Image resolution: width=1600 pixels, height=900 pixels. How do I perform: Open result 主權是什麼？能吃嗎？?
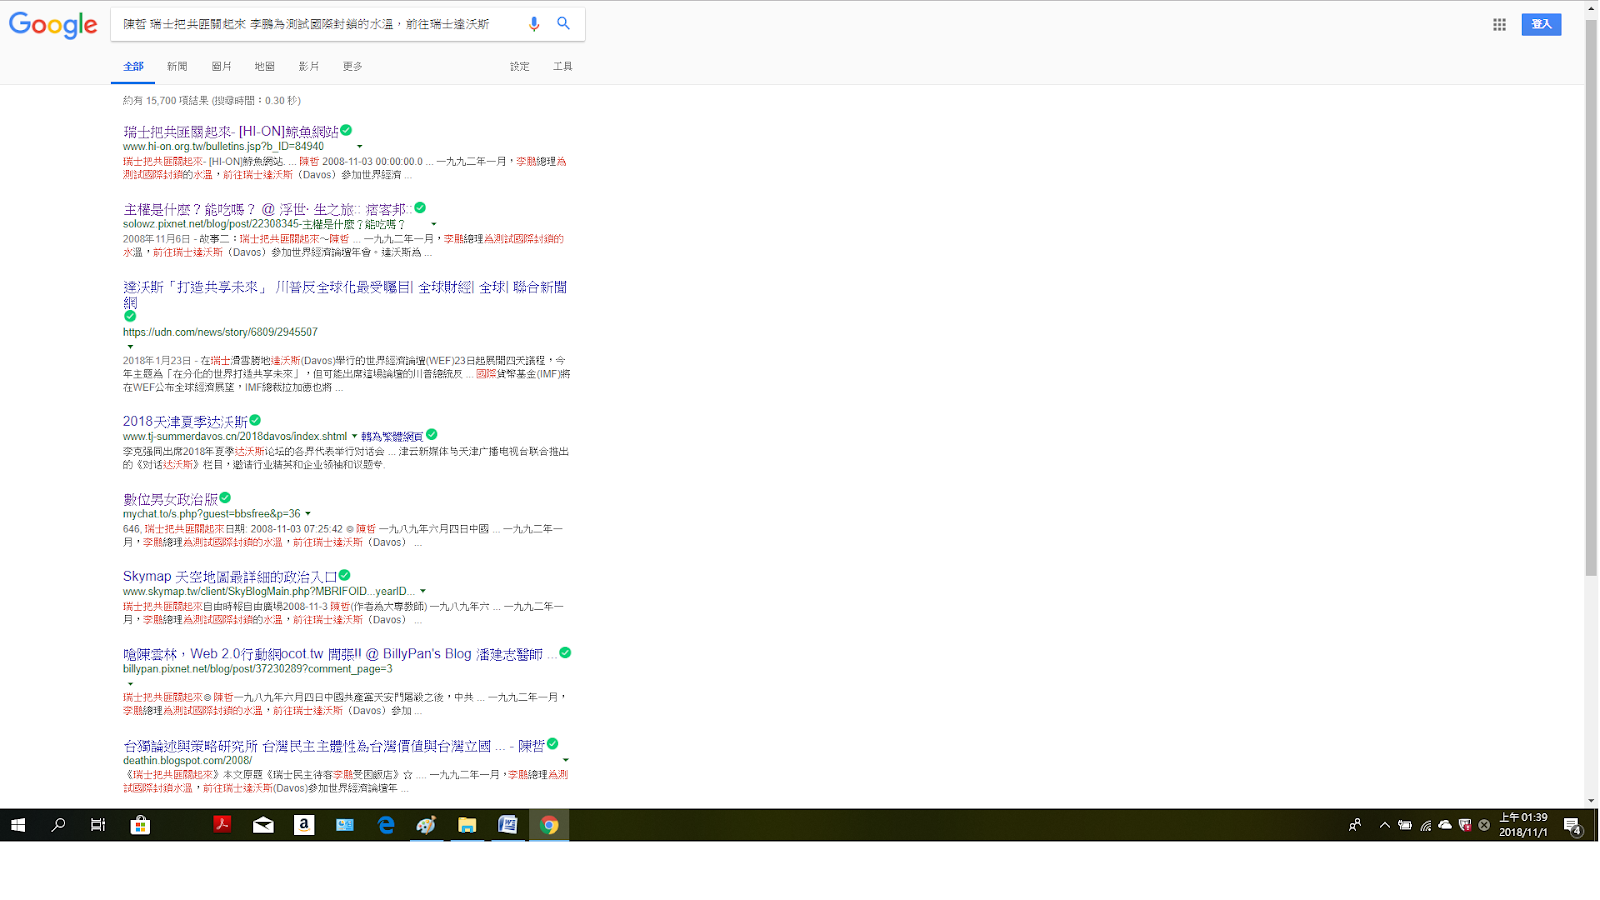[x=268, y=209]
